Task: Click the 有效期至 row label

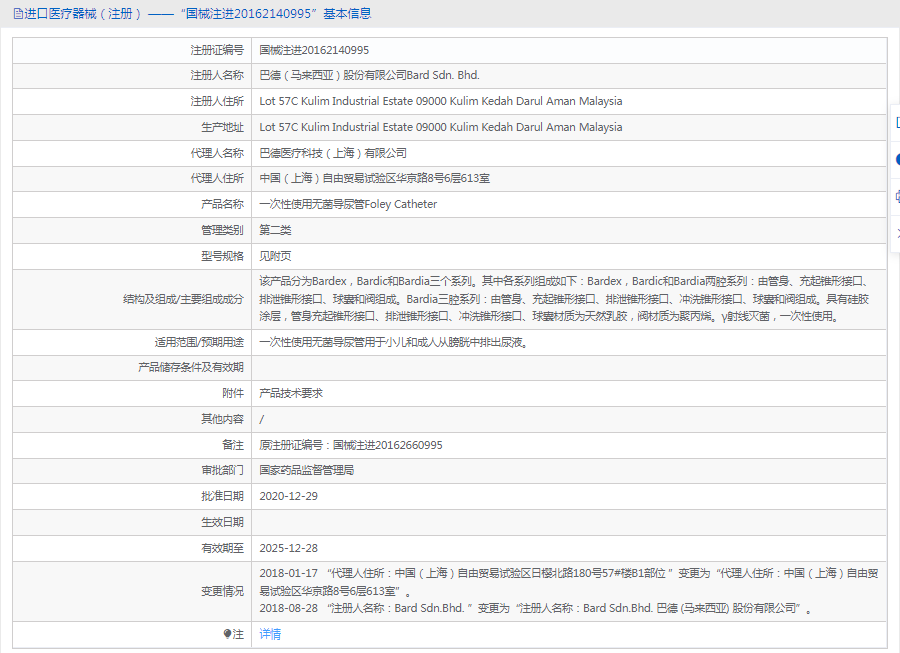Action: click(x=222, y=549)
